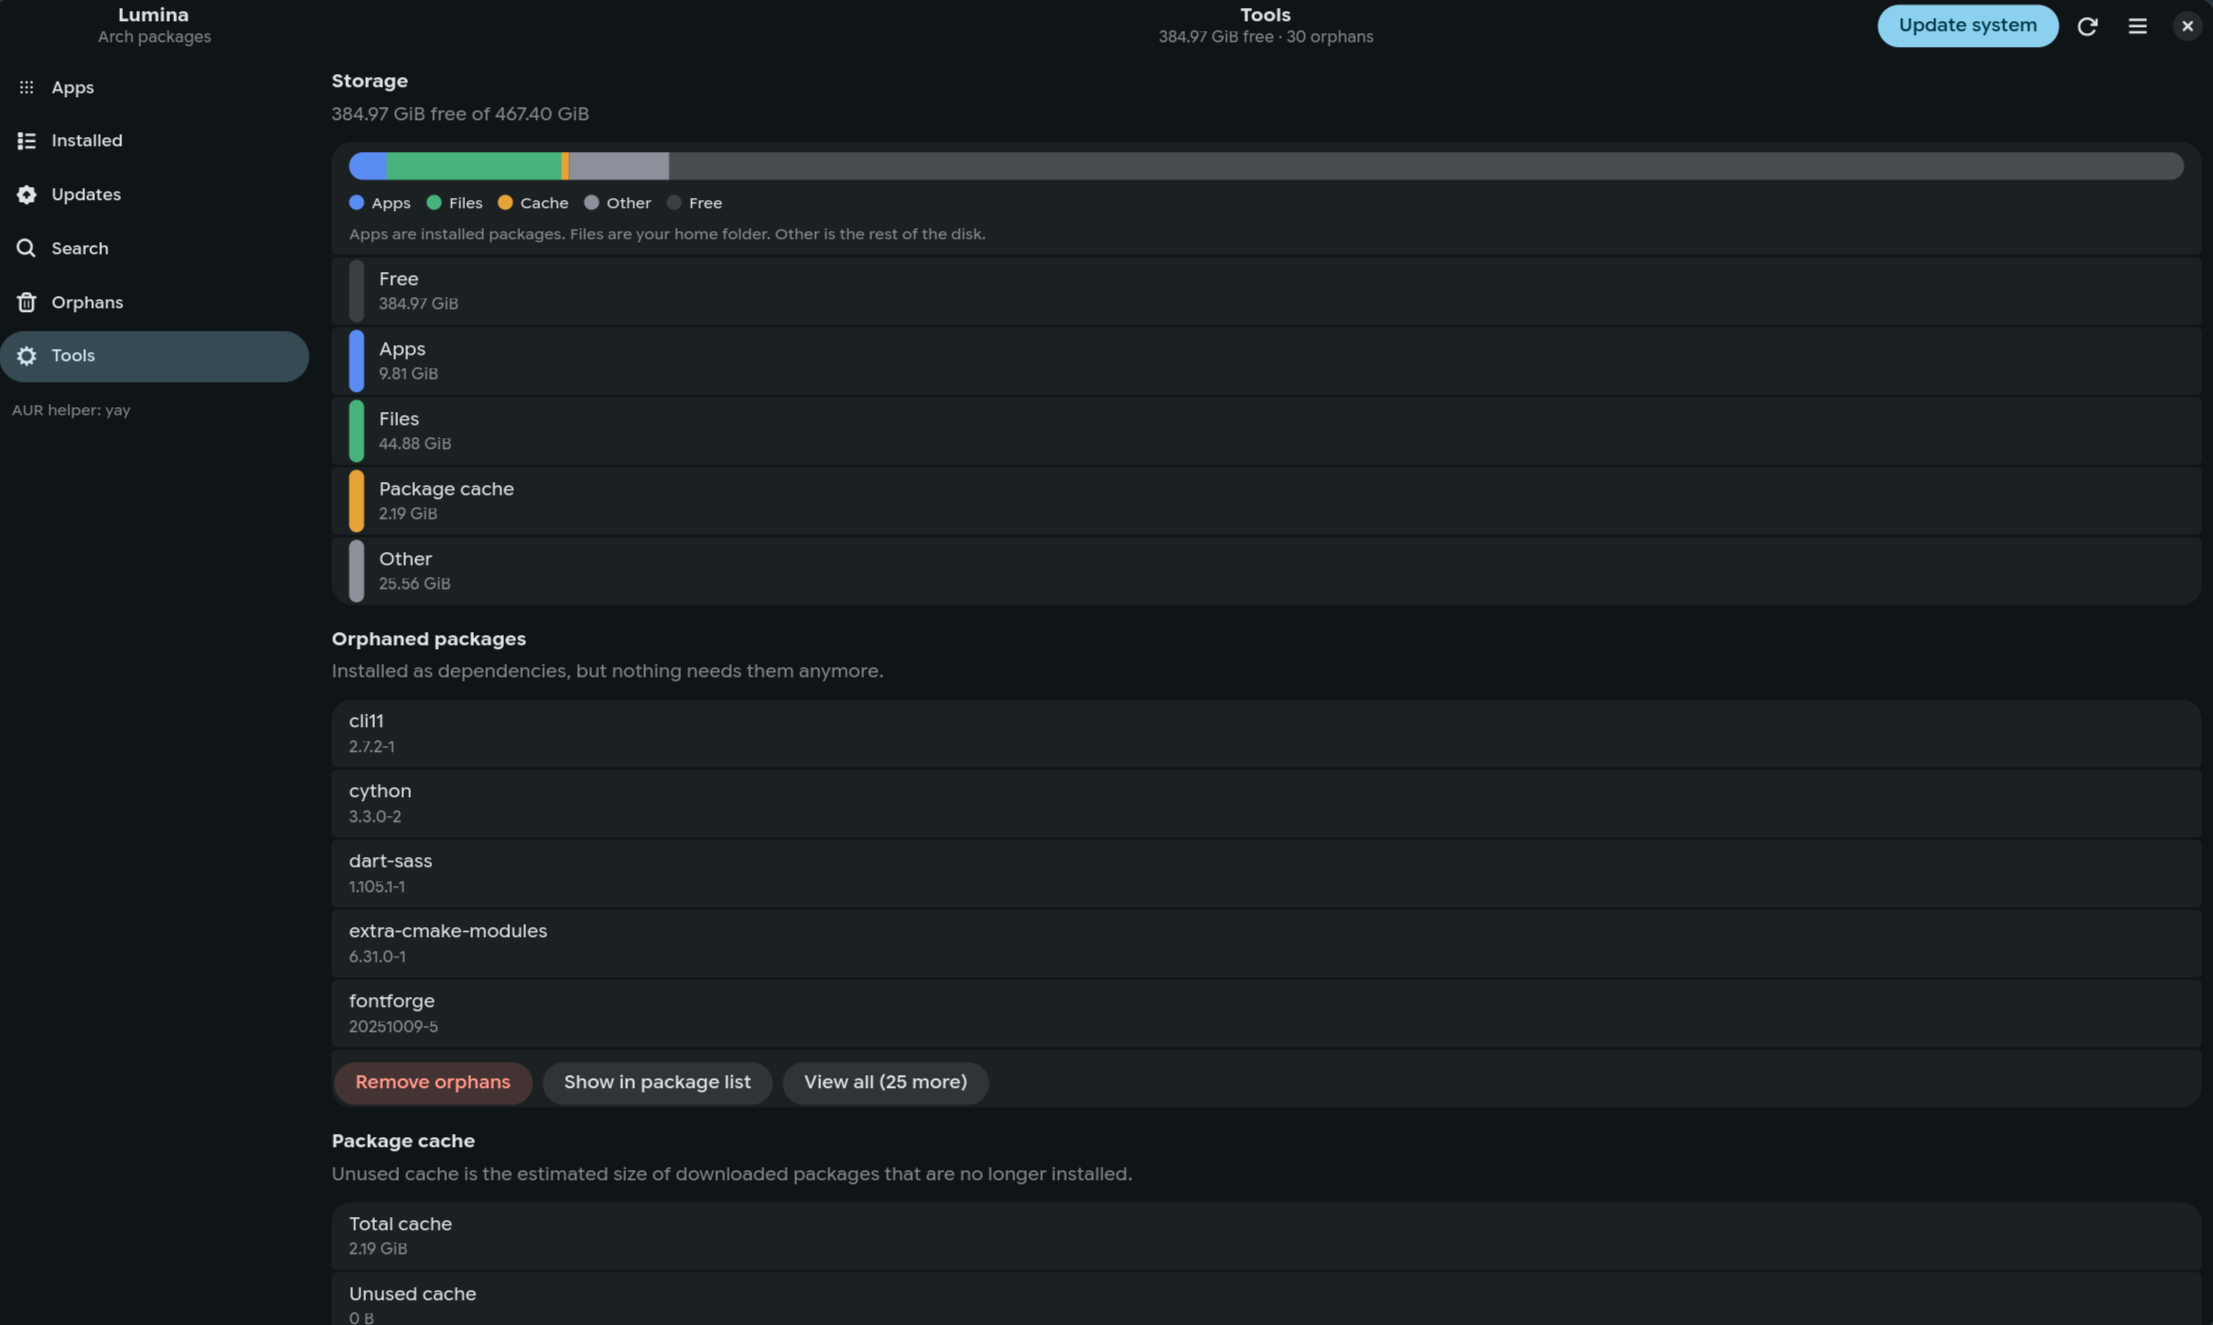Click the blue Apps legend dot
The height and width of the screenshot is (1325, 2213).
click(356, 203)
